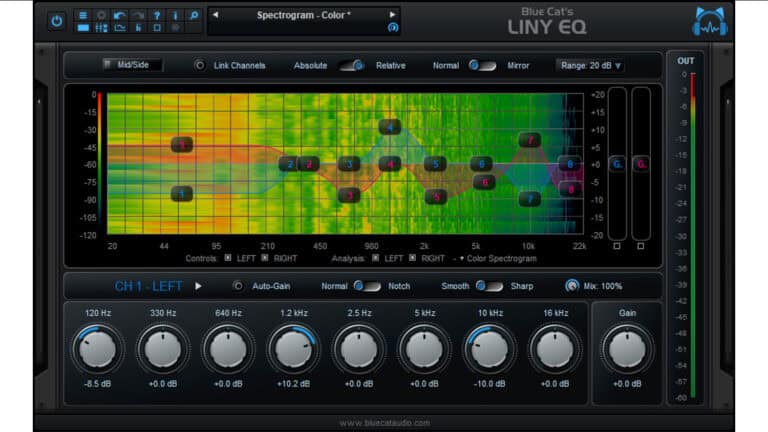This screenshot has height=432, width=768.
Task: Select red band 5 node on graph
Action: (x=435, y=197)
